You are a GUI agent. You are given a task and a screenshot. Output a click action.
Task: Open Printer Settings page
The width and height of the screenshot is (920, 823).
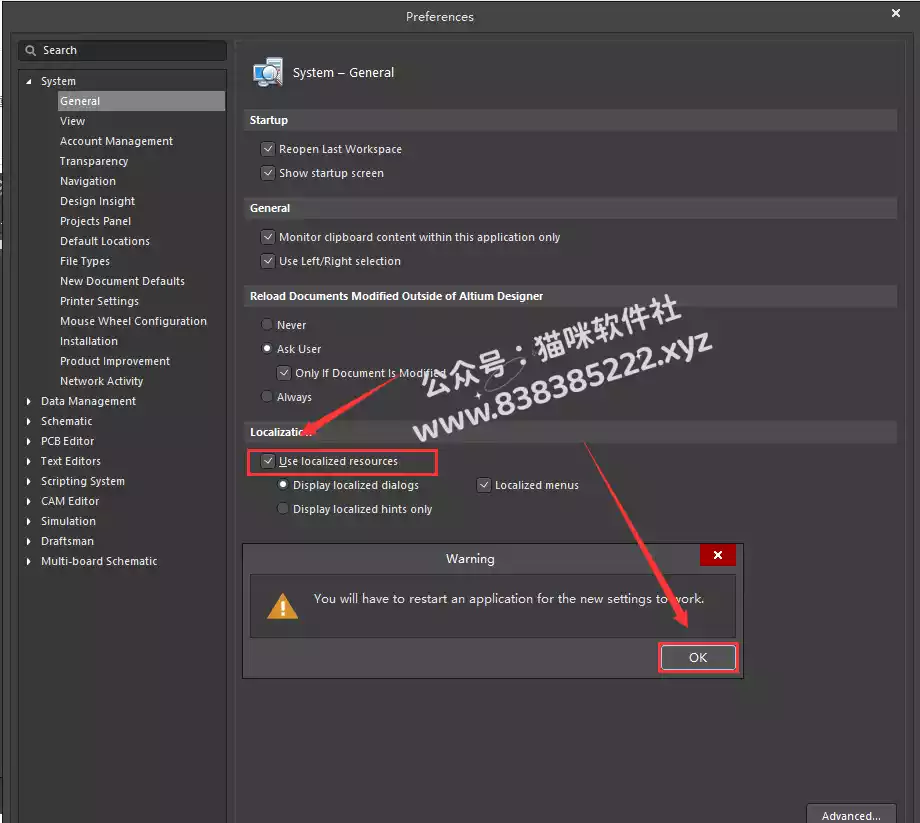99,300
